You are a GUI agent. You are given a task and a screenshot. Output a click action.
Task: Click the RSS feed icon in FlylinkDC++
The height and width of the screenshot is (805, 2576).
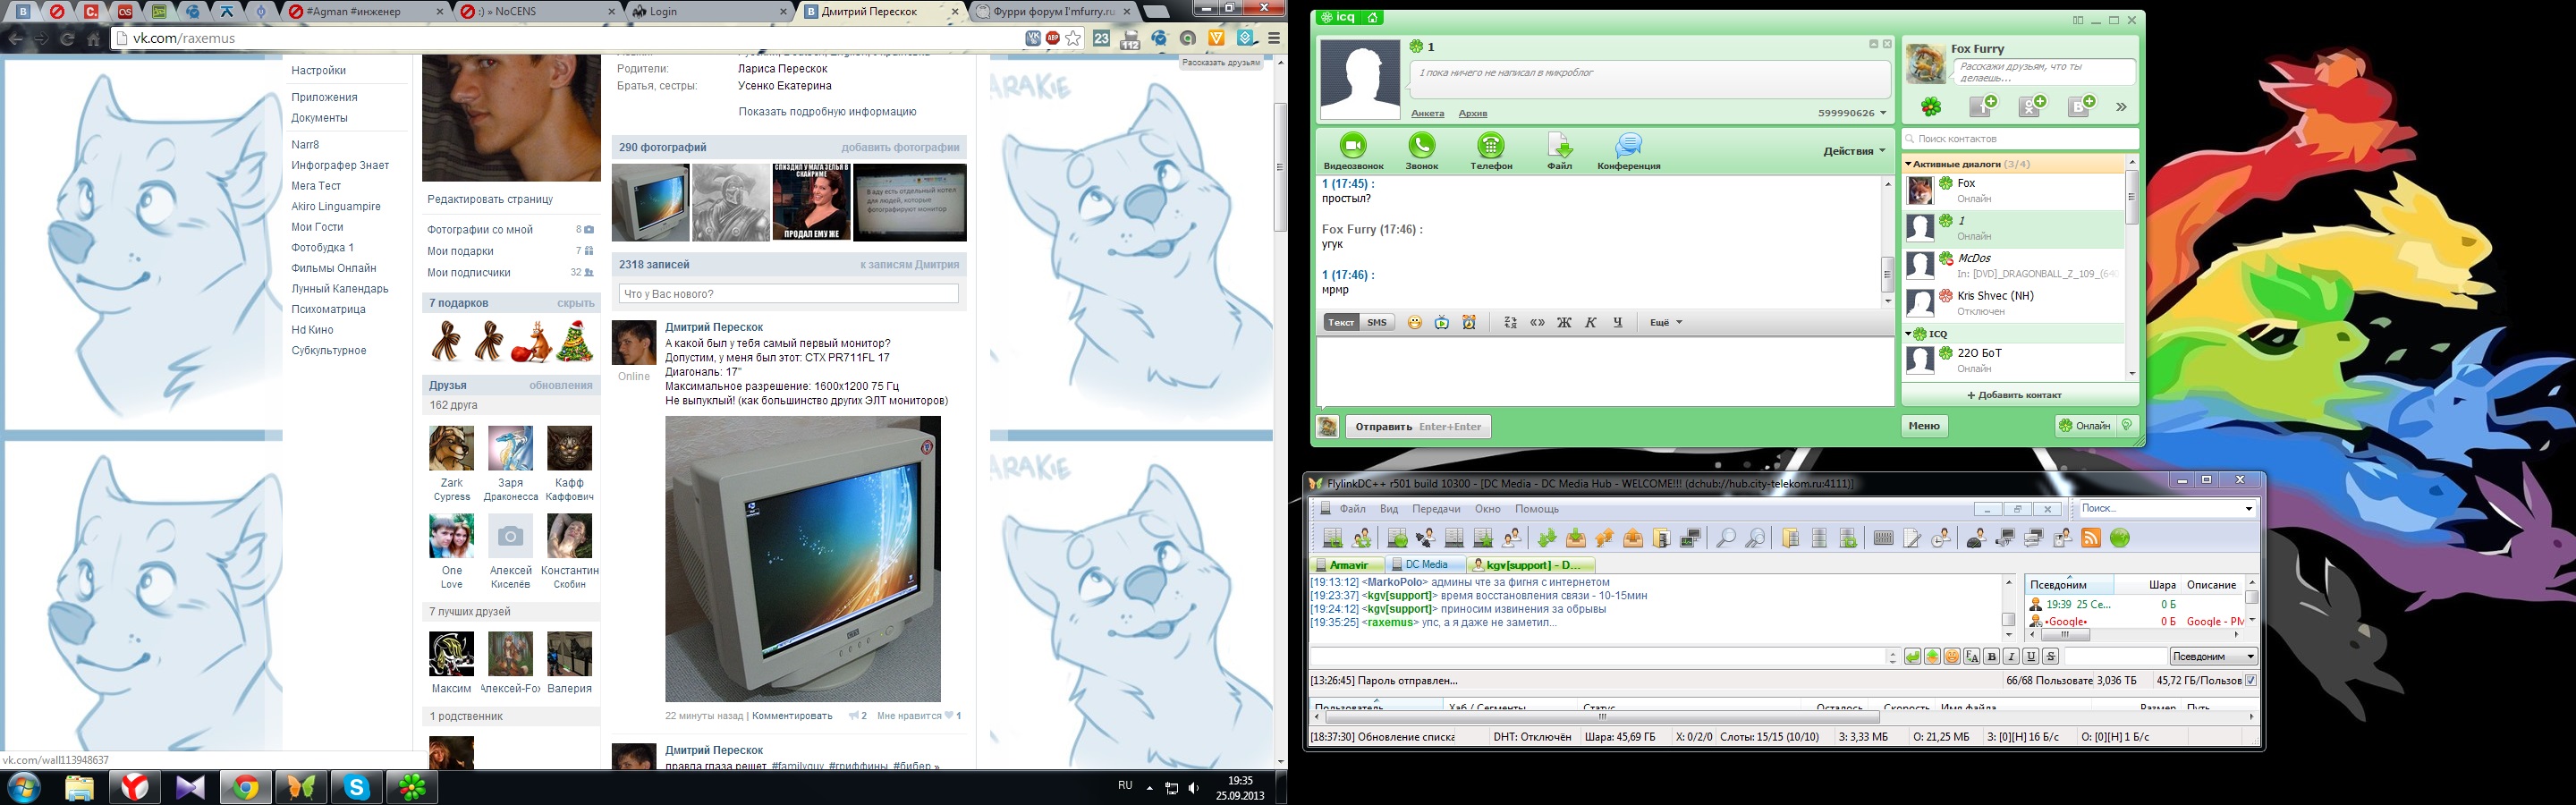click(2090, 539)
